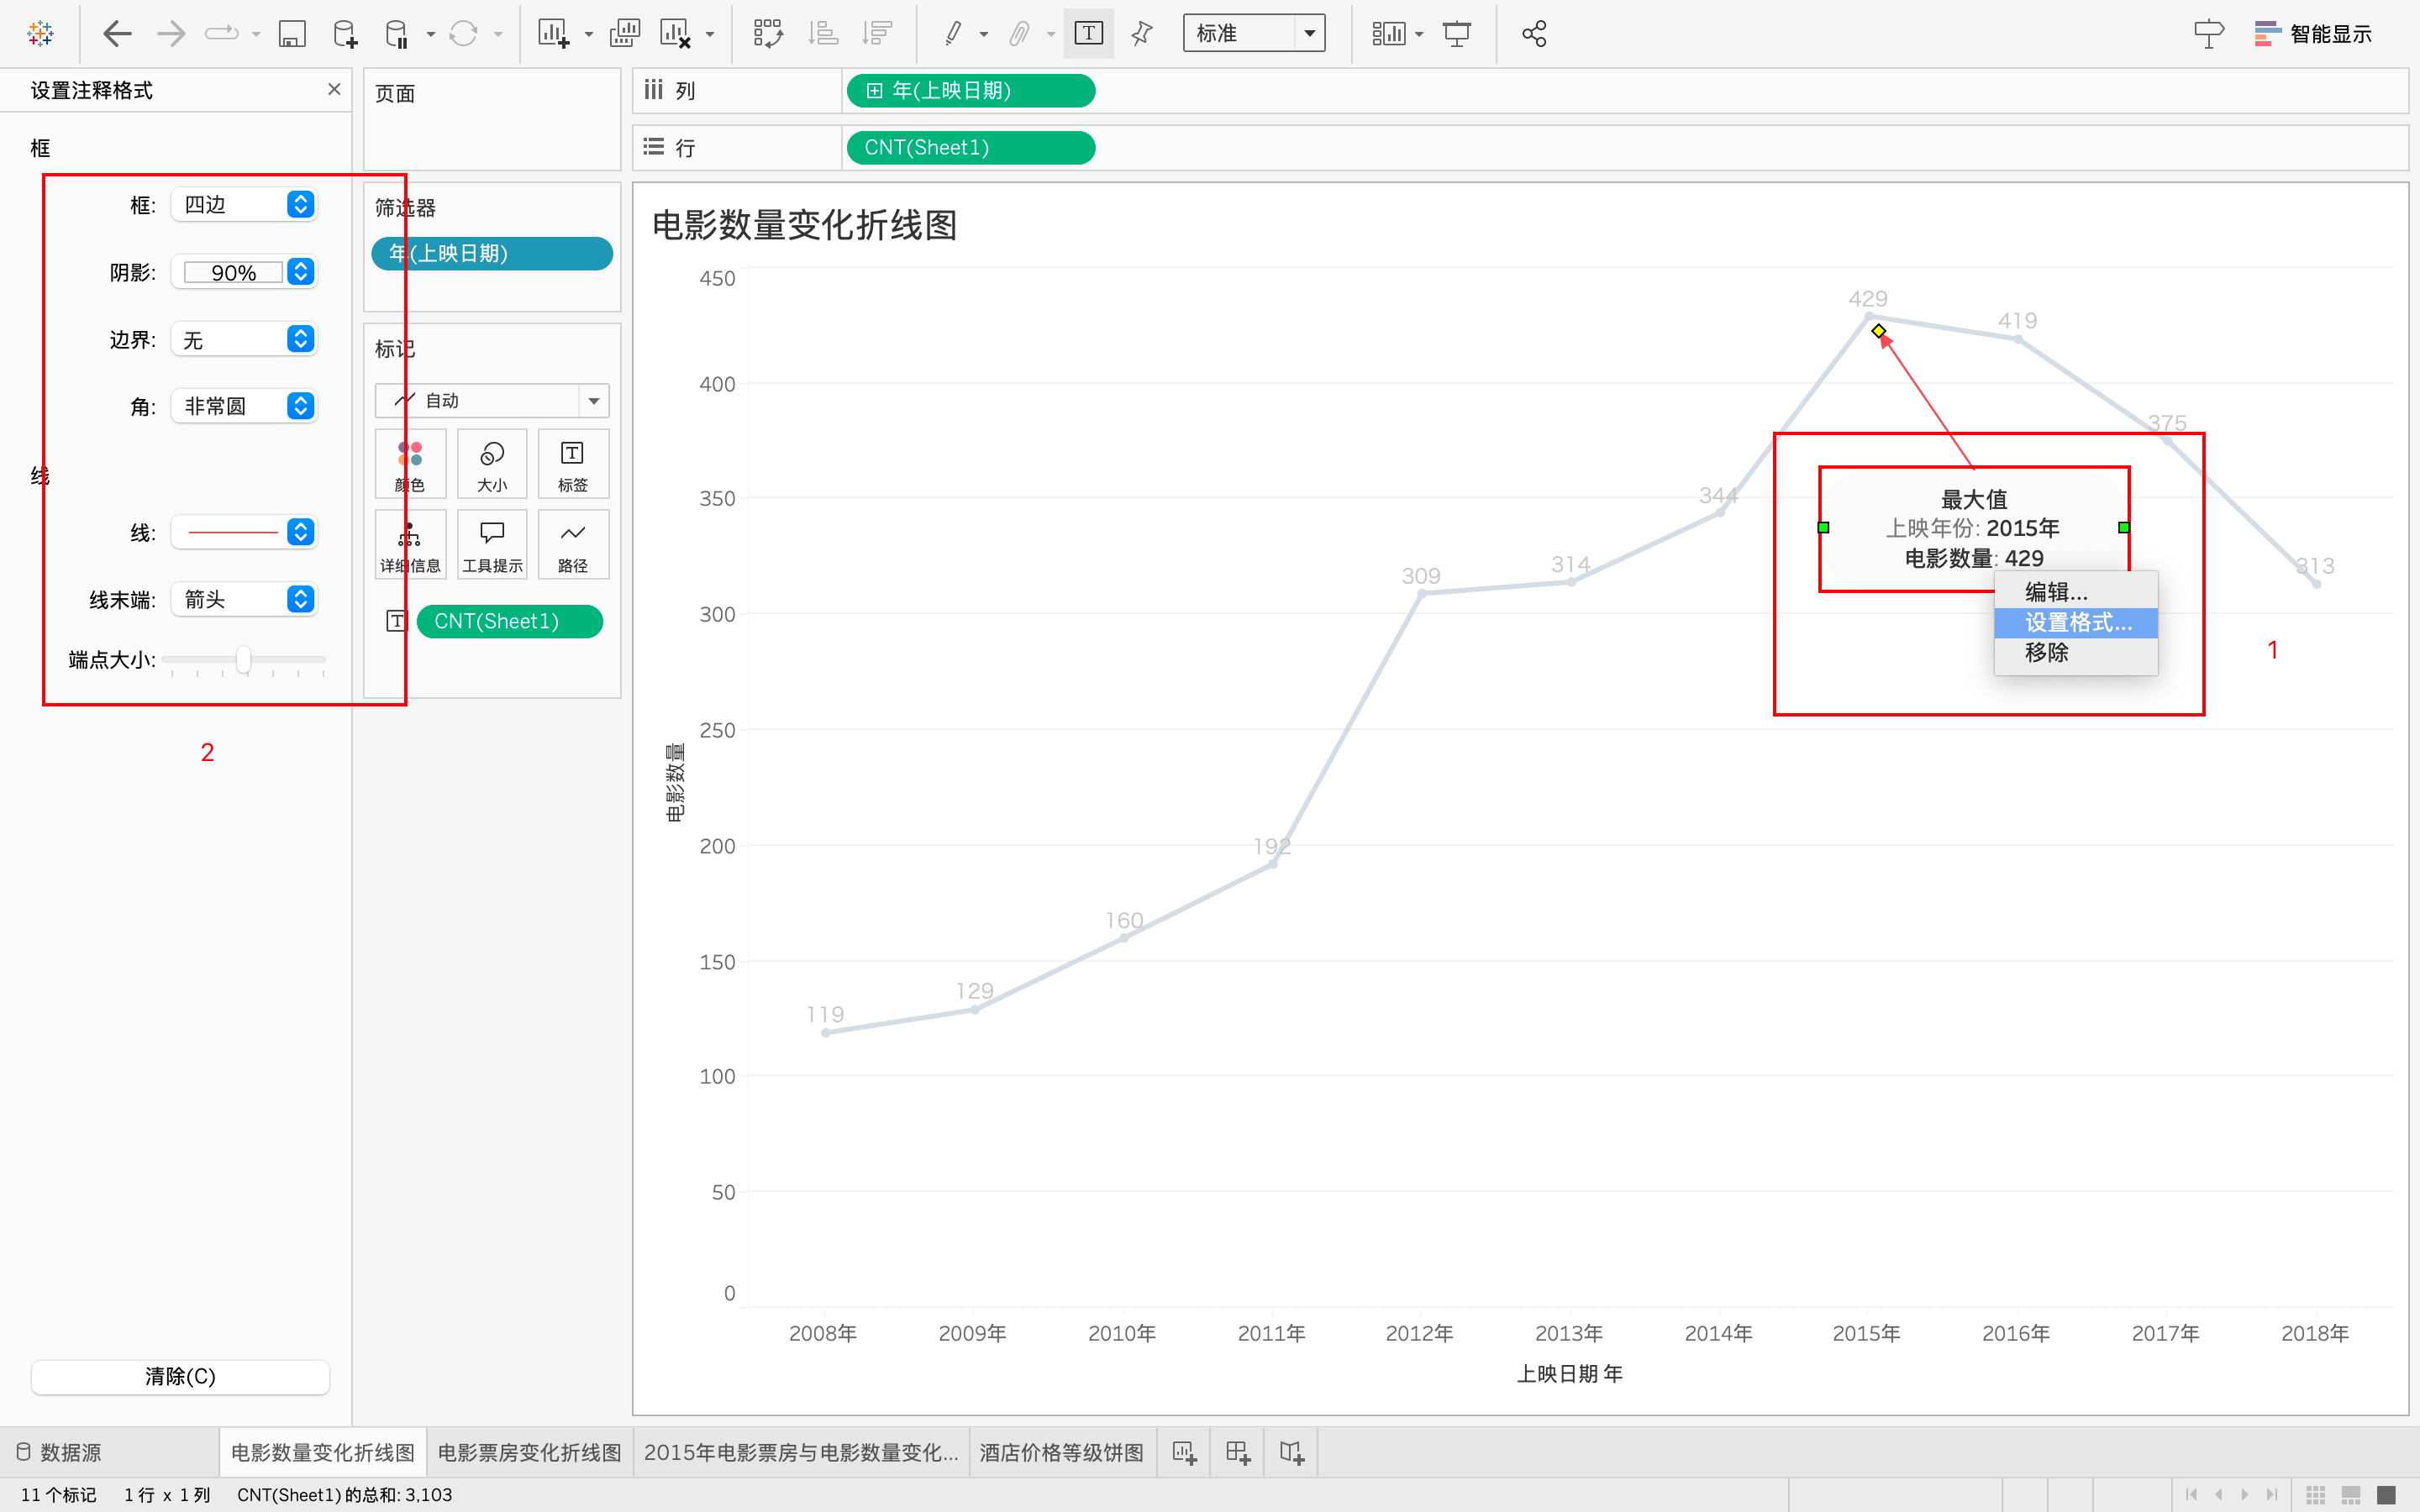Toggle the mark labels toolbar button
The height and width of the screenshot is (1512, 2420).
(1088, 34)
